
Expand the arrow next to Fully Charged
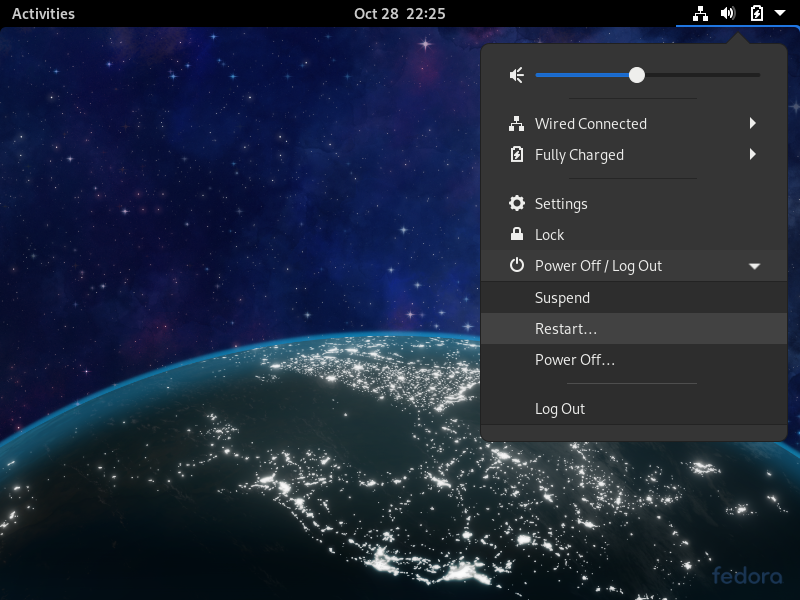753,154
